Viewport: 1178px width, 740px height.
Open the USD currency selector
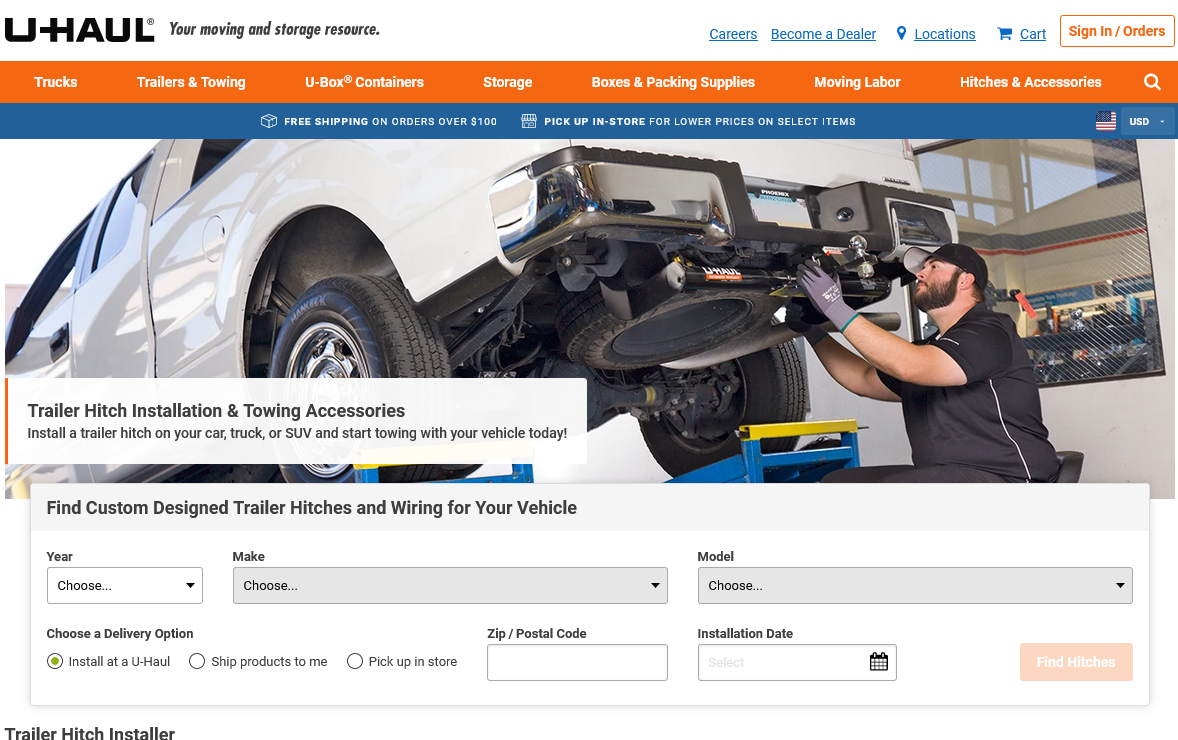(1147, 121)
